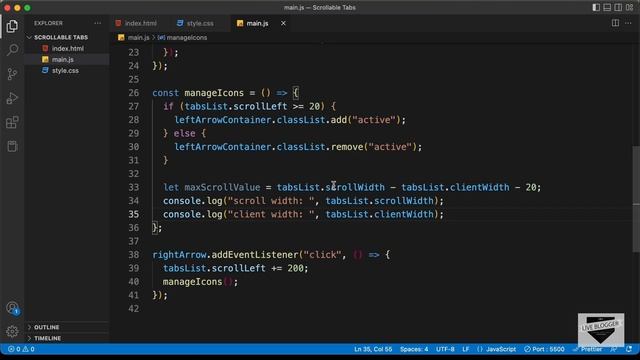Toggle secondary side bar layout icon

pyautogui.click(x=618, y=7)
